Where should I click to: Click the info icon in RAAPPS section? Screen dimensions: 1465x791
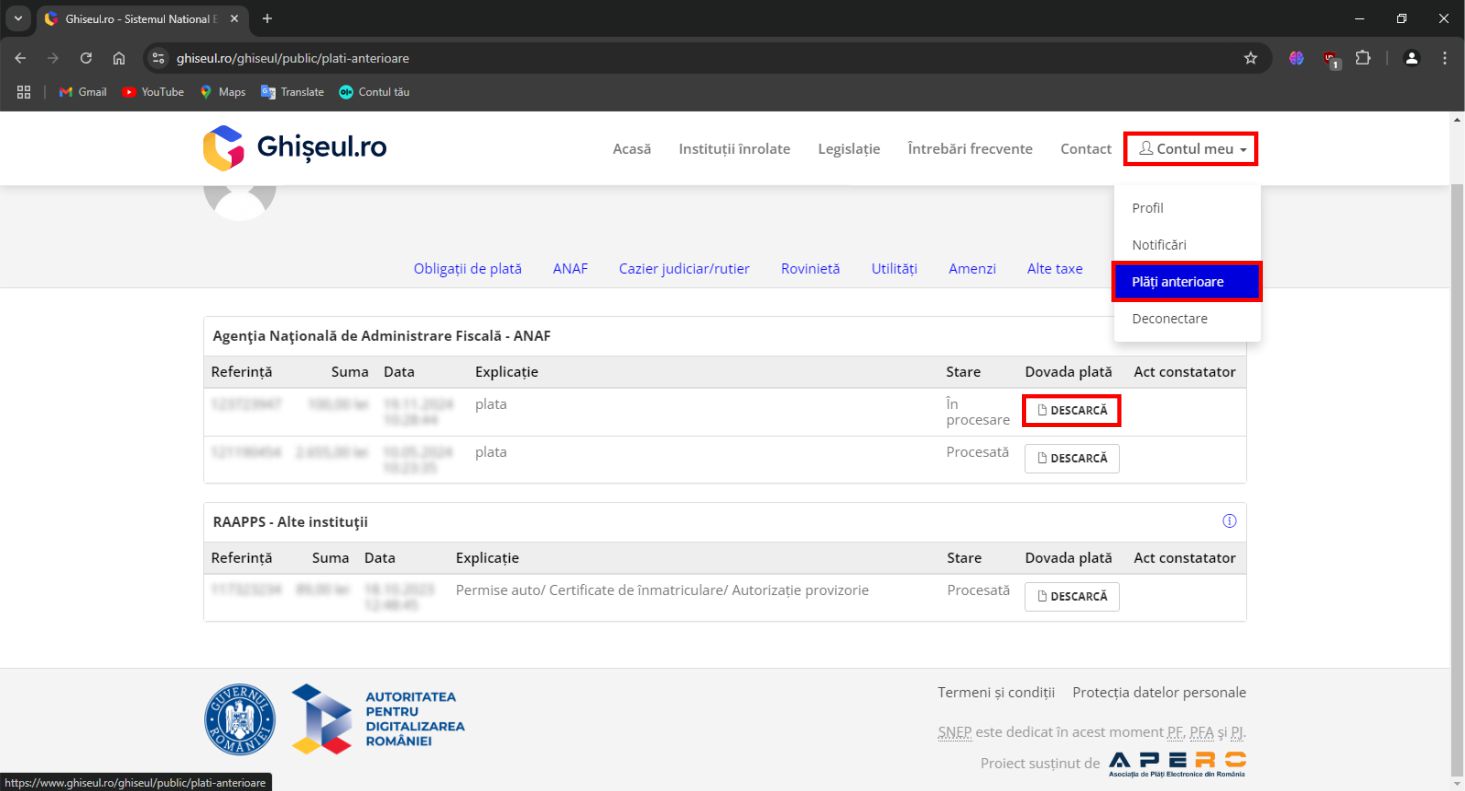coord(1229,521)
